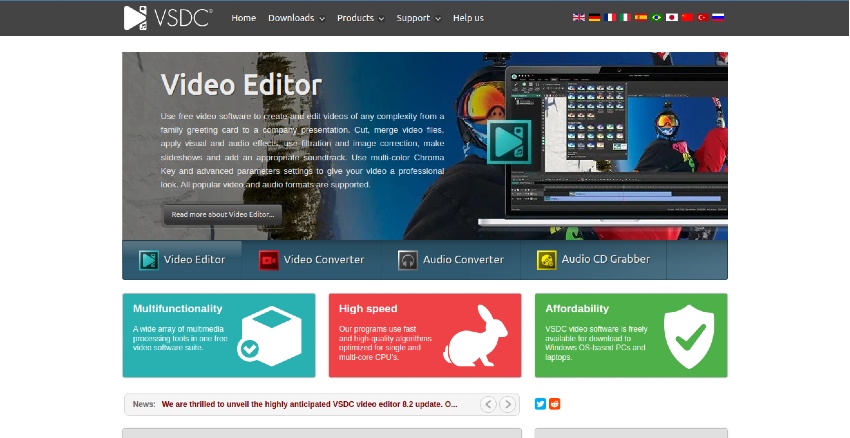Go to Home page link
The image size is (850, 438).
coord(243,18)
